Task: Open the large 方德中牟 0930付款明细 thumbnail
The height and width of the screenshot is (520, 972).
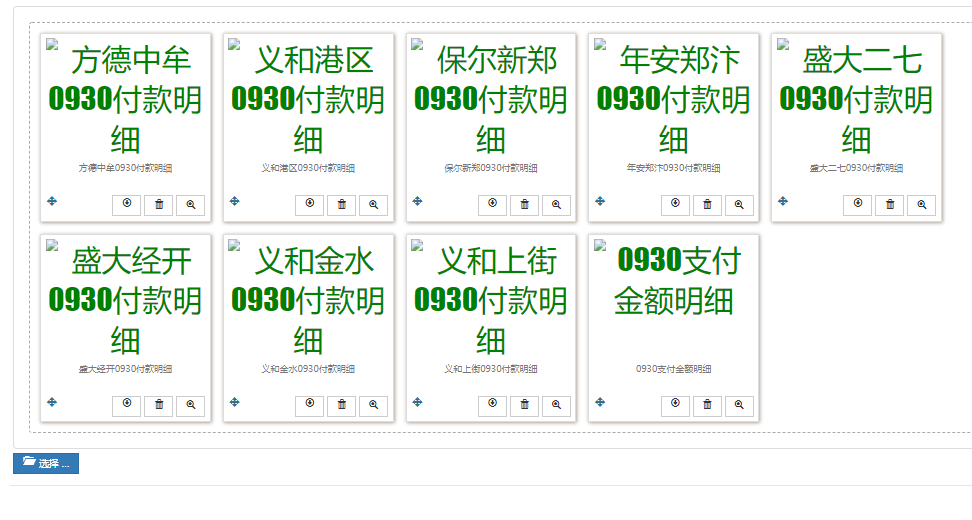Action: 125,99
